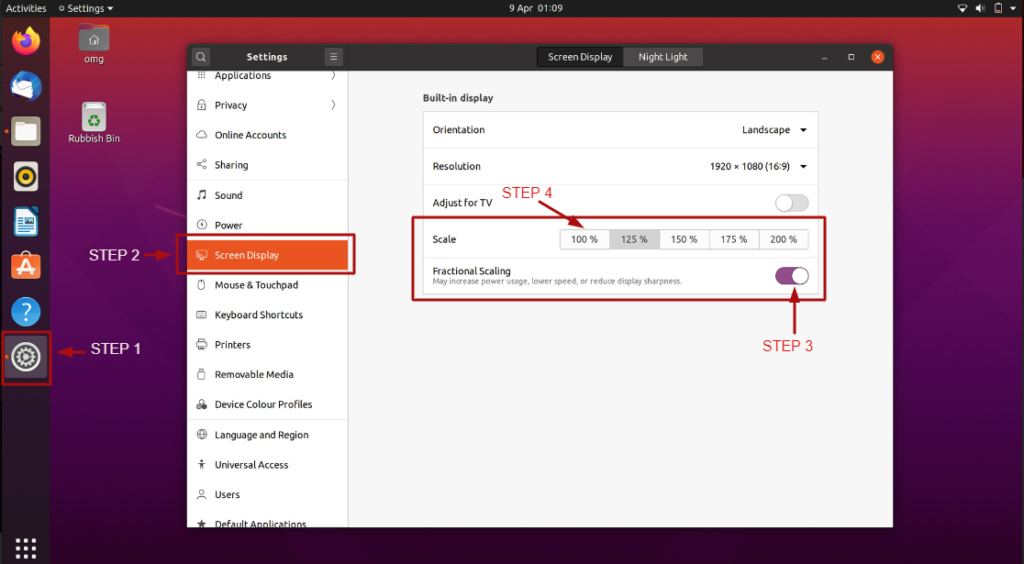Click the Sharing icon in sidebar
1024x564 pixels.
tap(202, 164)
